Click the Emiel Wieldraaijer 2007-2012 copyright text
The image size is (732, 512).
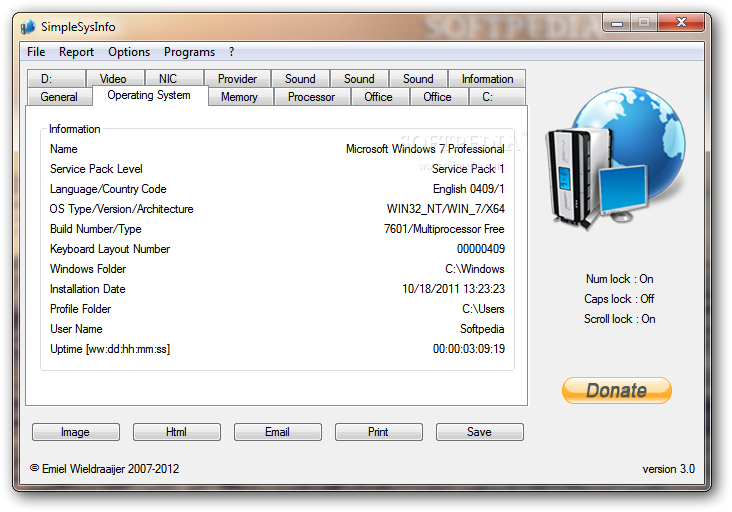[105, 469]
